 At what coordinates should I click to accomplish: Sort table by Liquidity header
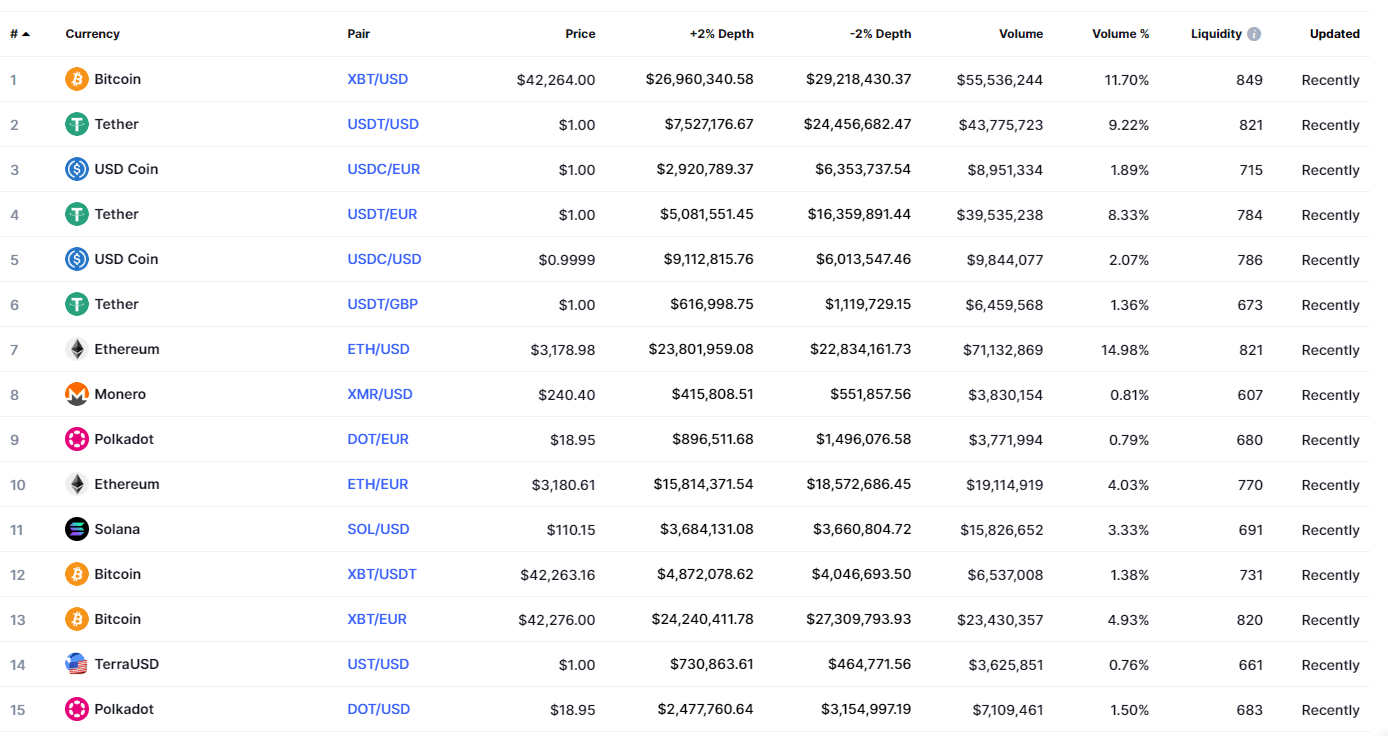1216,34
